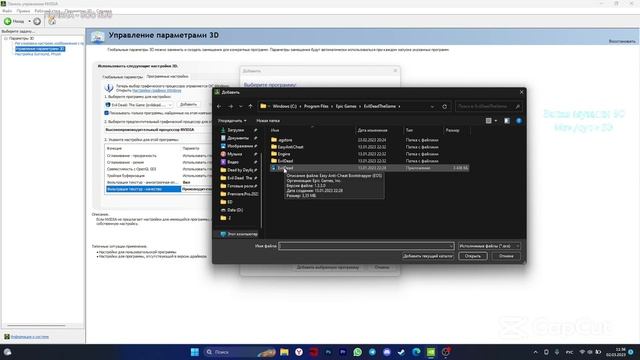The image size is (640, 360).
Task: Click Добавить button in NVIDIA panel
Action: [x=188, y=104]
